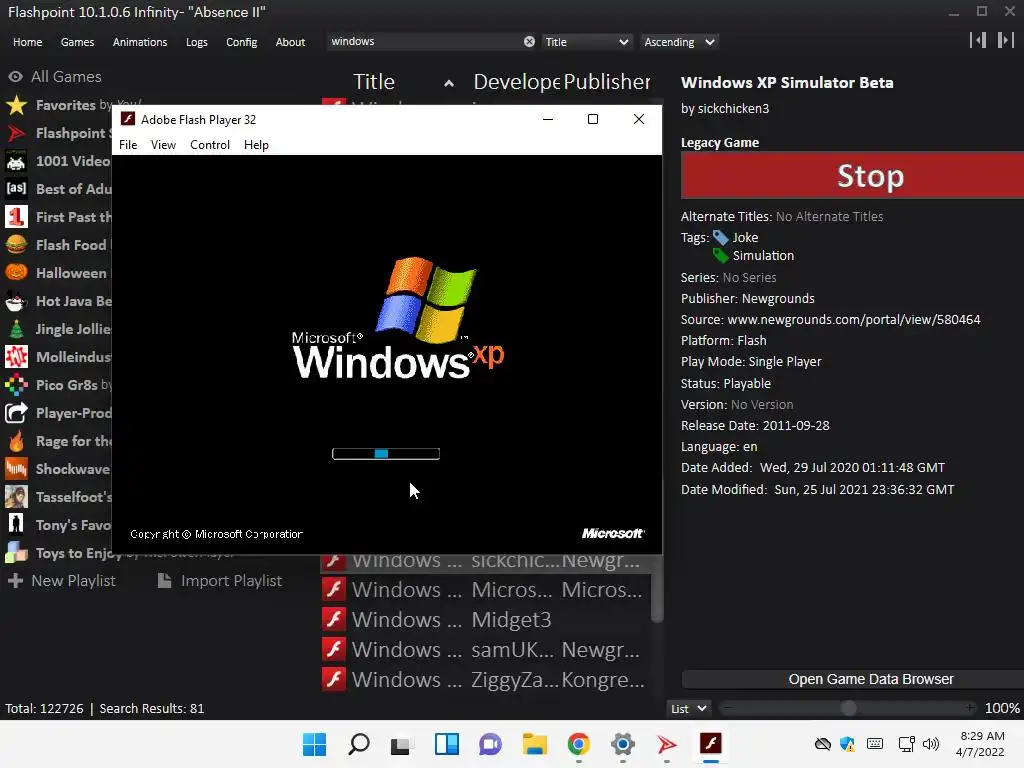Click the volume icon in system tray
Screen dimensions: 1024x768
(931, 744)
